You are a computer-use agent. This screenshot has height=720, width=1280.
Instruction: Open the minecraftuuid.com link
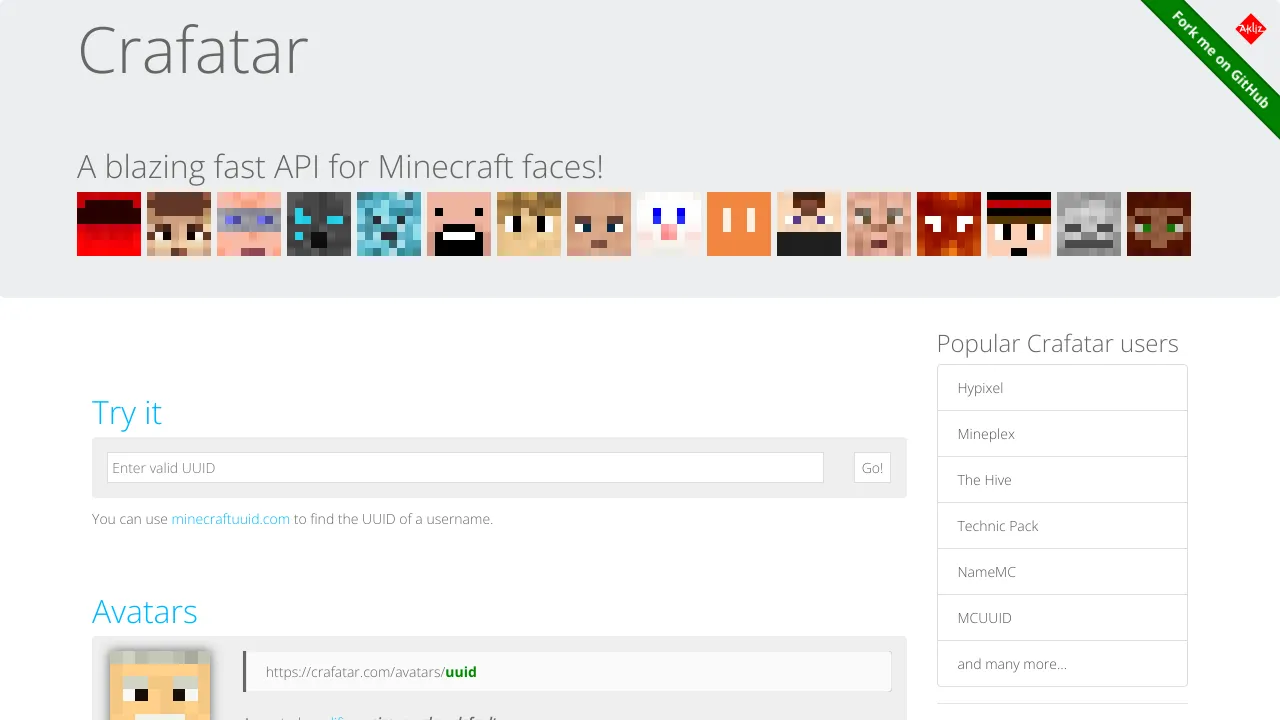pos(231,519)
